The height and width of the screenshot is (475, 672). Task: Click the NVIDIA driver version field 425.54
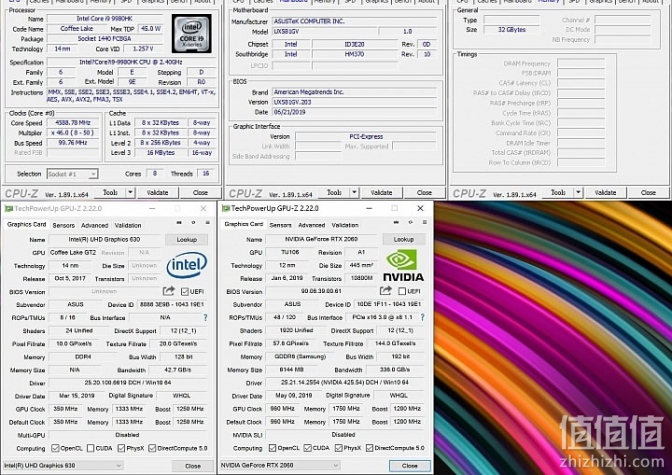click(x=345, y=382)
